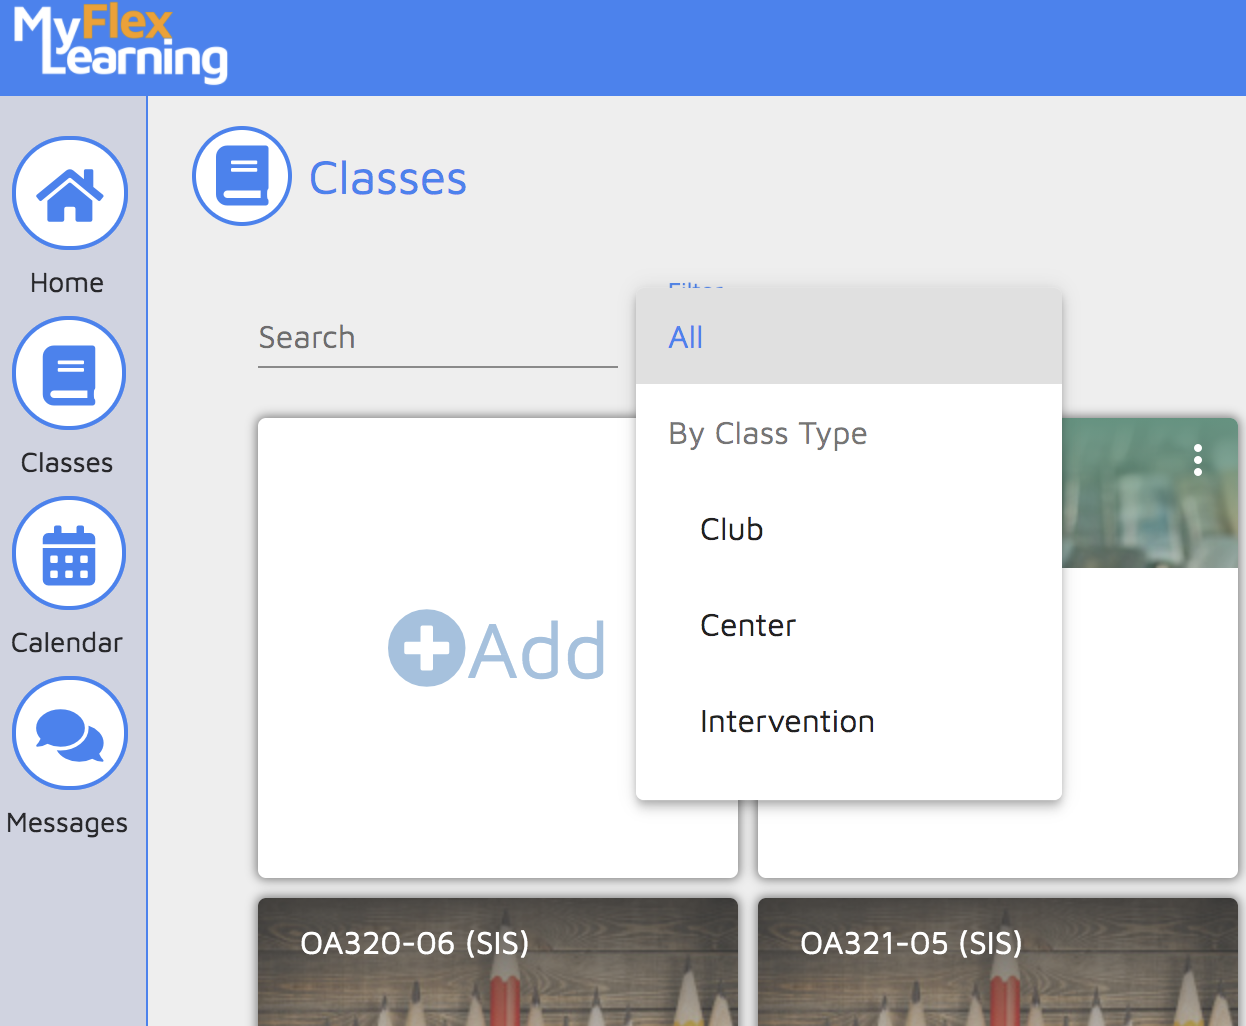Open the three-dot menu on class card

pyautogui.click(x=1197, y=460)
